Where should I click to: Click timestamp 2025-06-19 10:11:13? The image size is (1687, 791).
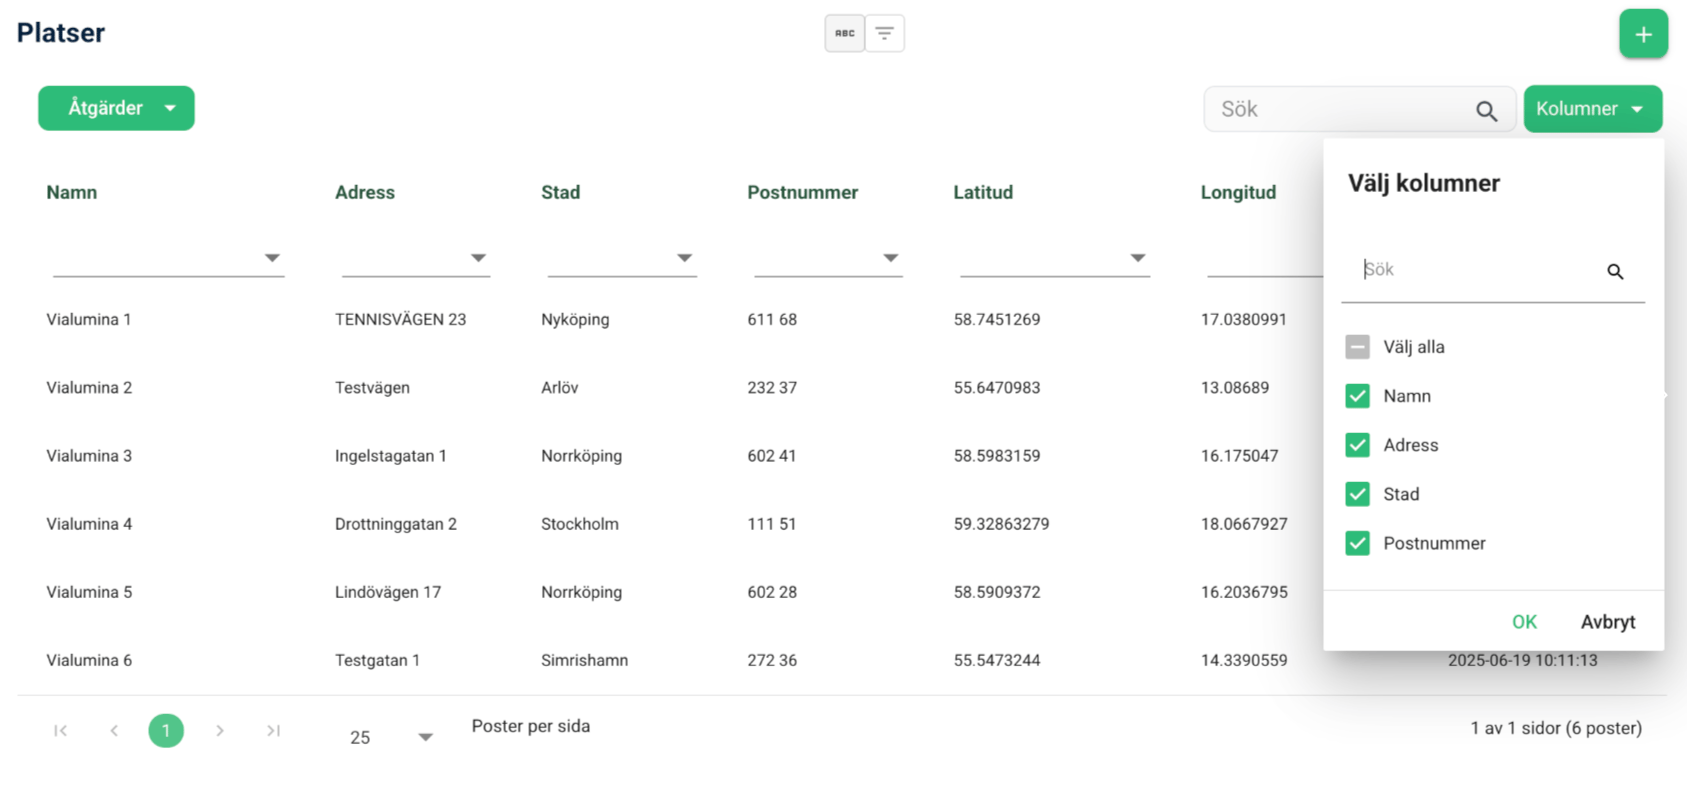click(x=1523, y=660)
